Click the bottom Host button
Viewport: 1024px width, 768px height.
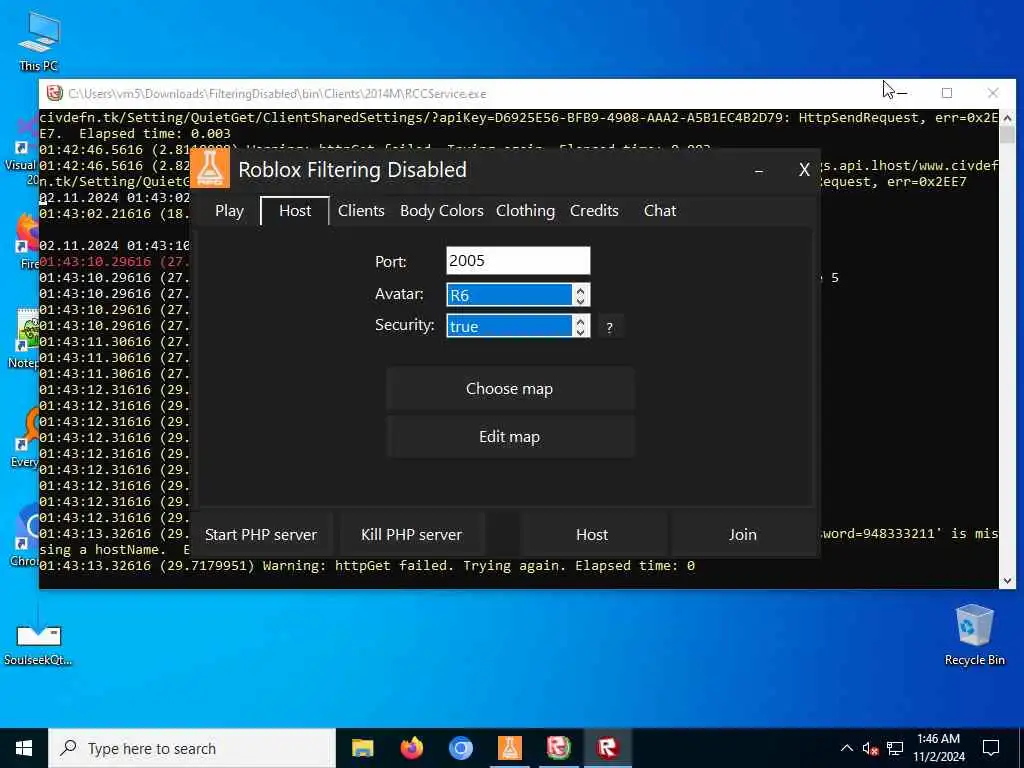click(x=592, y=534)
